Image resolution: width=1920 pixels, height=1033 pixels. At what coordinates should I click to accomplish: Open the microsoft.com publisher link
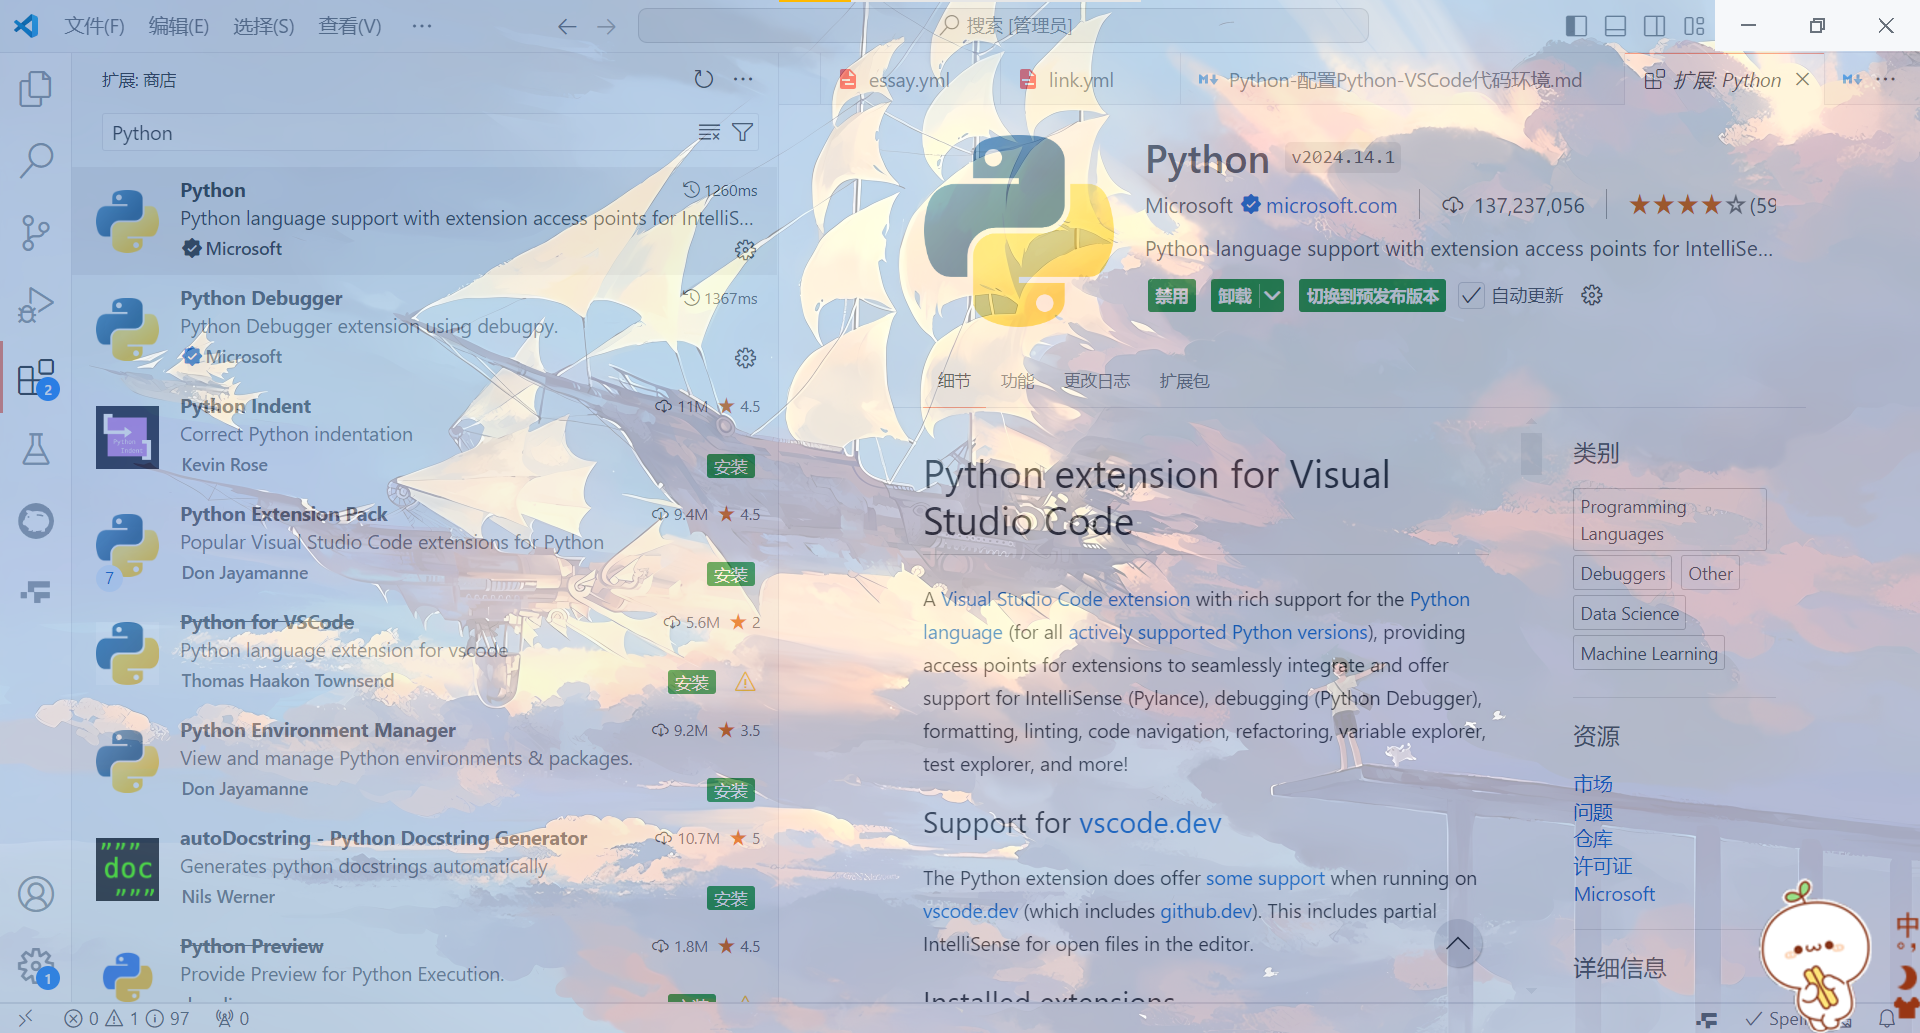click(x=1331, y=206)
